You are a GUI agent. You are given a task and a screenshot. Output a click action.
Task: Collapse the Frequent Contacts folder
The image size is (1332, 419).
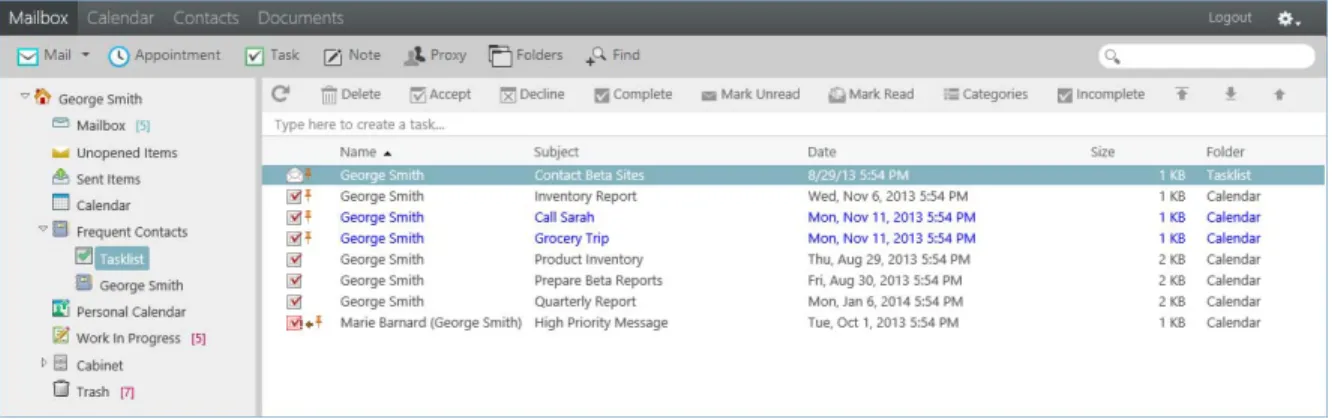[x=43, y=229]
